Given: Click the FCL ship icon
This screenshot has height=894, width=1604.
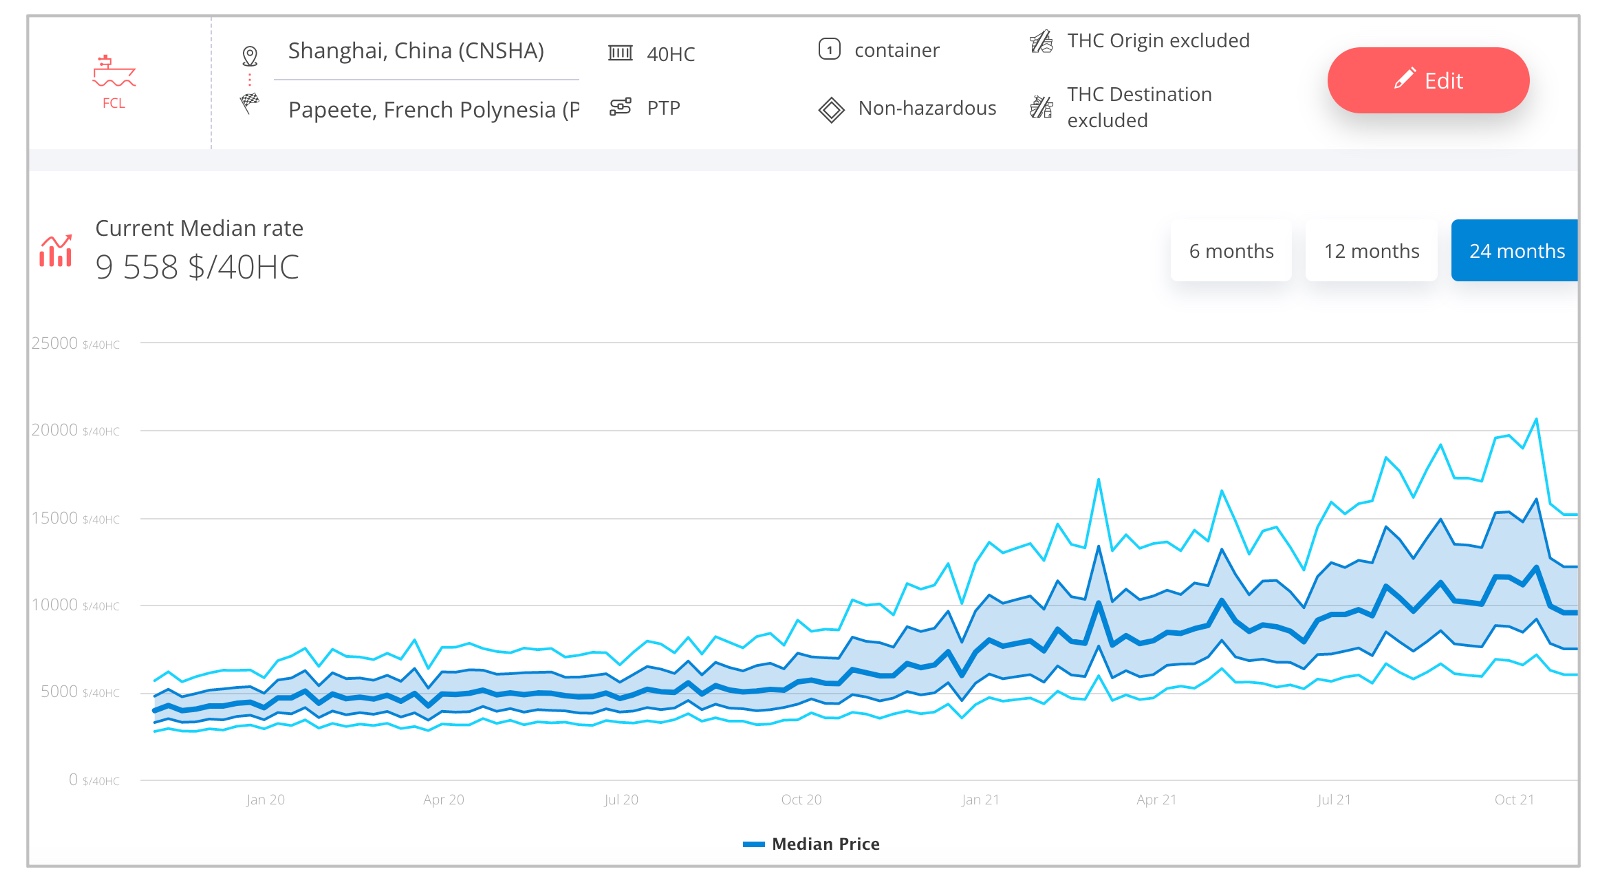Looking at the screenshot, I should click(x=114, y=71).
